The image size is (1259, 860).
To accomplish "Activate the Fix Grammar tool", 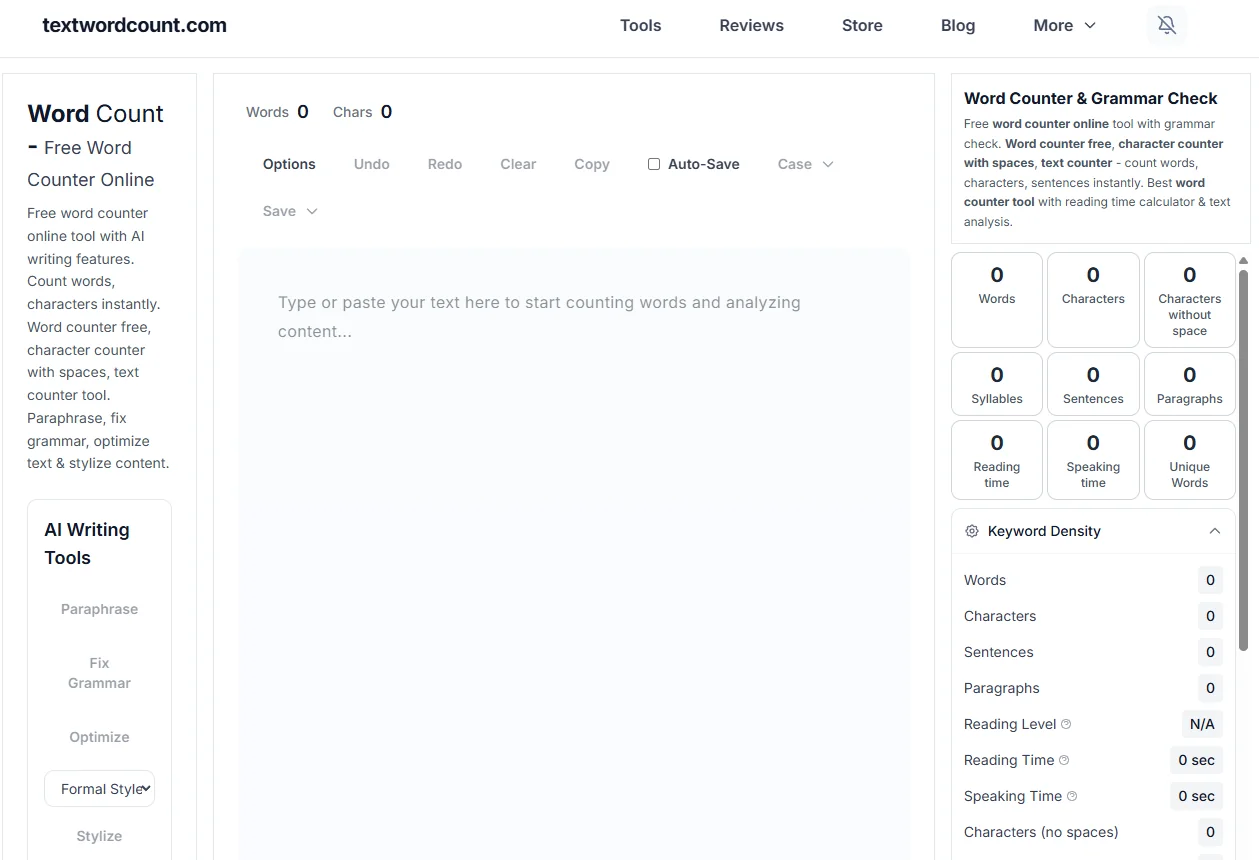I will (x=98, y=672).
